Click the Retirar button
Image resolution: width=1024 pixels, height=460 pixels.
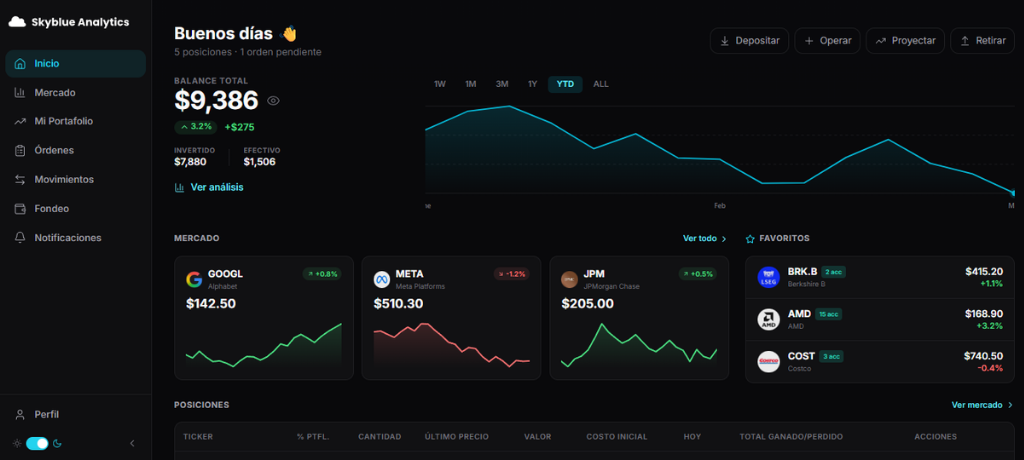click(982, 41)
